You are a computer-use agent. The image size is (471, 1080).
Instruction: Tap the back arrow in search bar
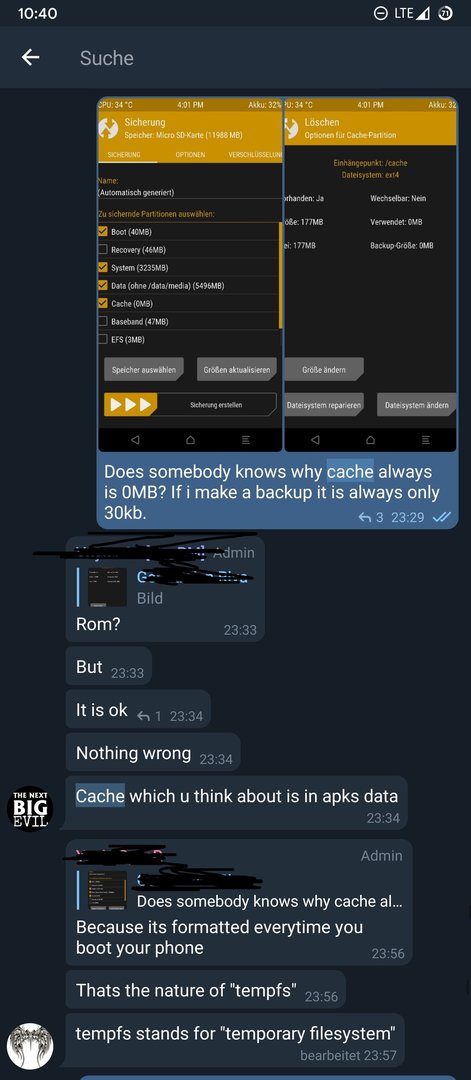[30, 58]
